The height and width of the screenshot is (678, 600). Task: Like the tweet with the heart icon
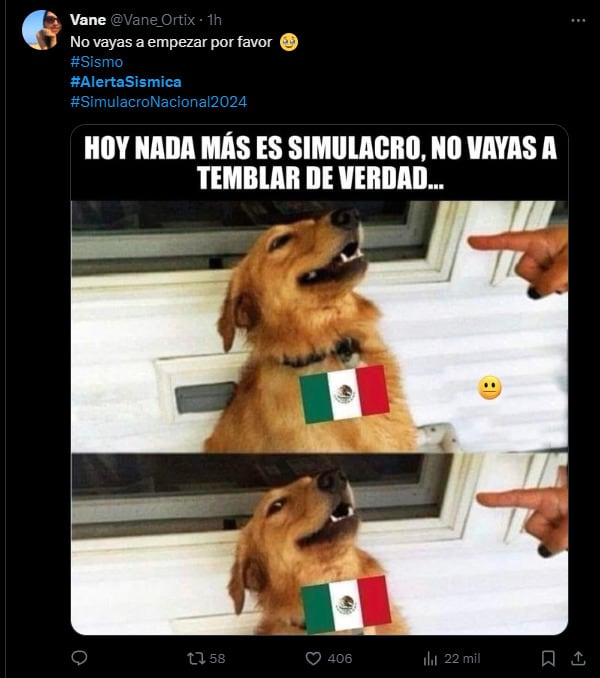tap(313, 659)
